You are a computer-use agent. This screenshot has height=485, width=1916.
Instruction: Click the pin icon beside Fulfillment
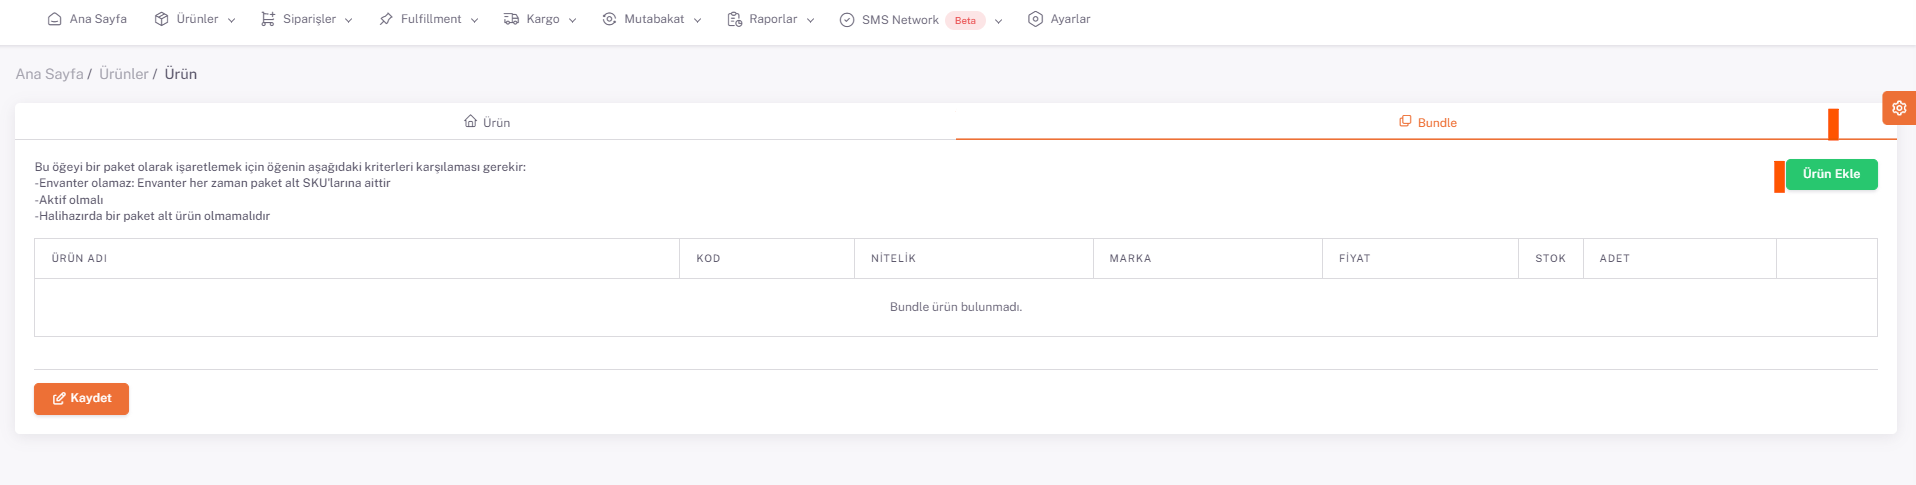(x=386, y=19)
